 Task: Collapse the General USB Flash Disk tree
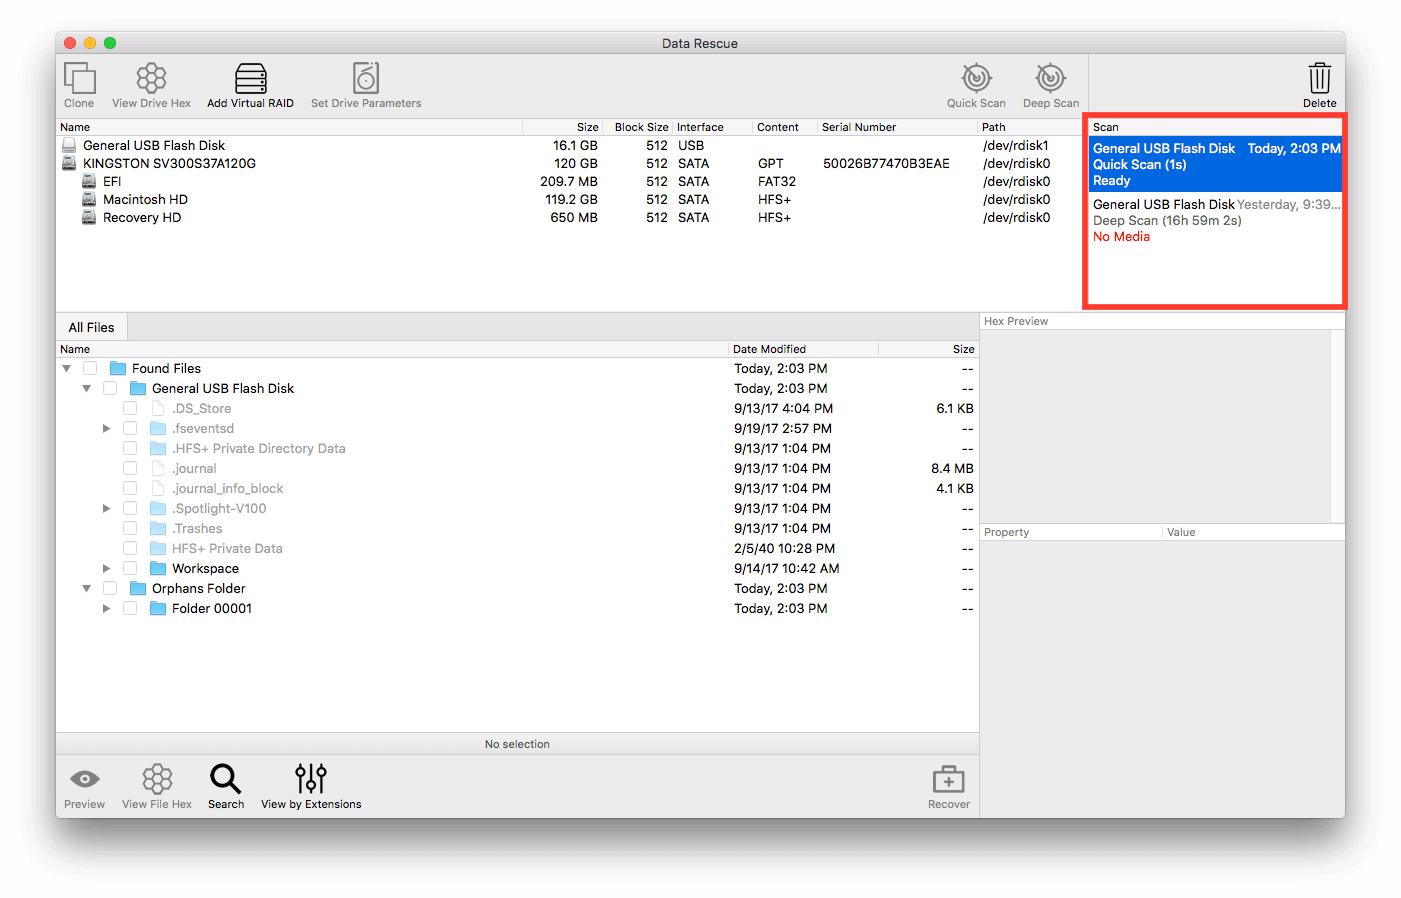[x=86, y=388]
